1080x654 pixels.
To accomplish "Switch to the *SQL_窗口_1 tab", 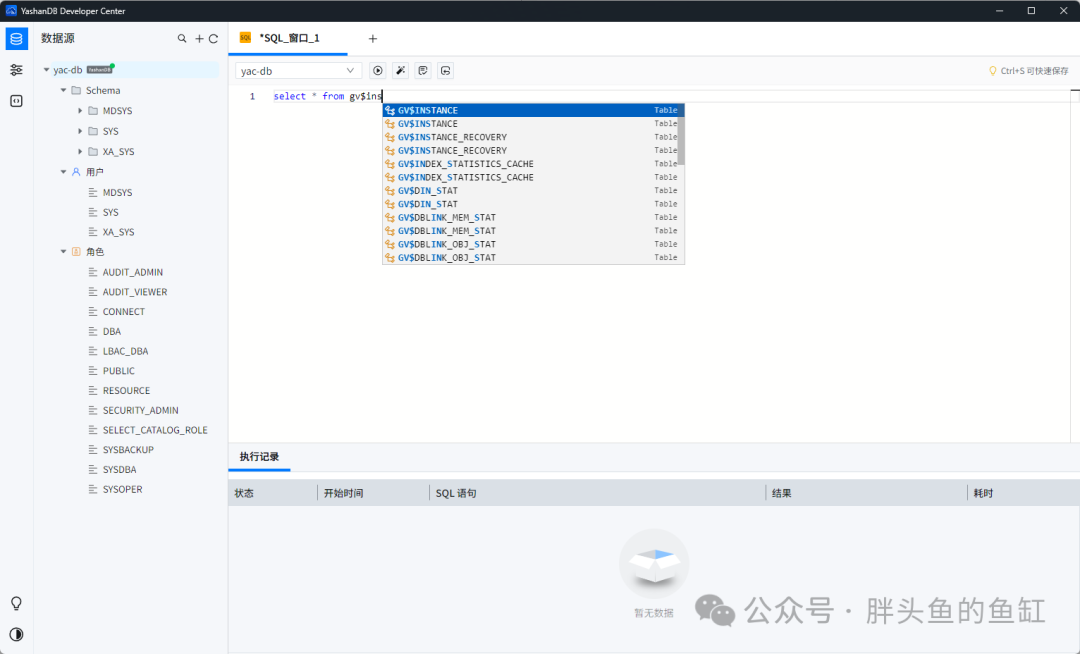I will [x=288, y=39].
